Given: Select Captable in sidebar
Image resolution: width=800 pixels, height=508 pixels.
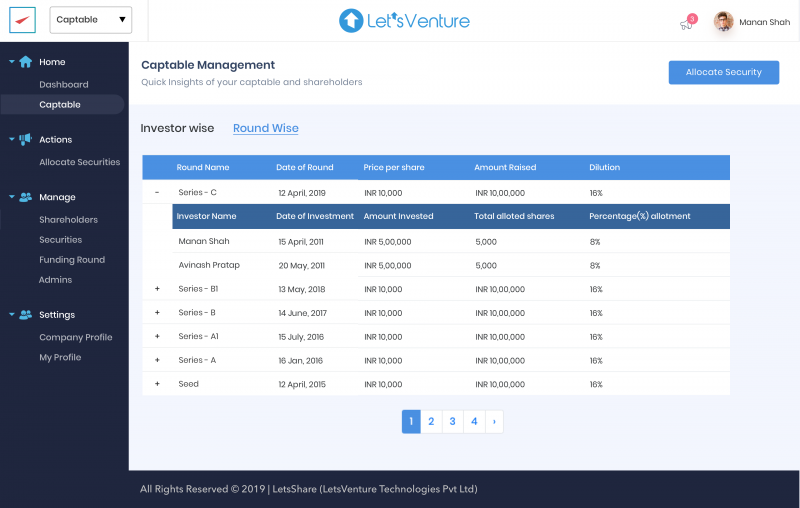Looking at the screenshot, I should tap(62, 105).
